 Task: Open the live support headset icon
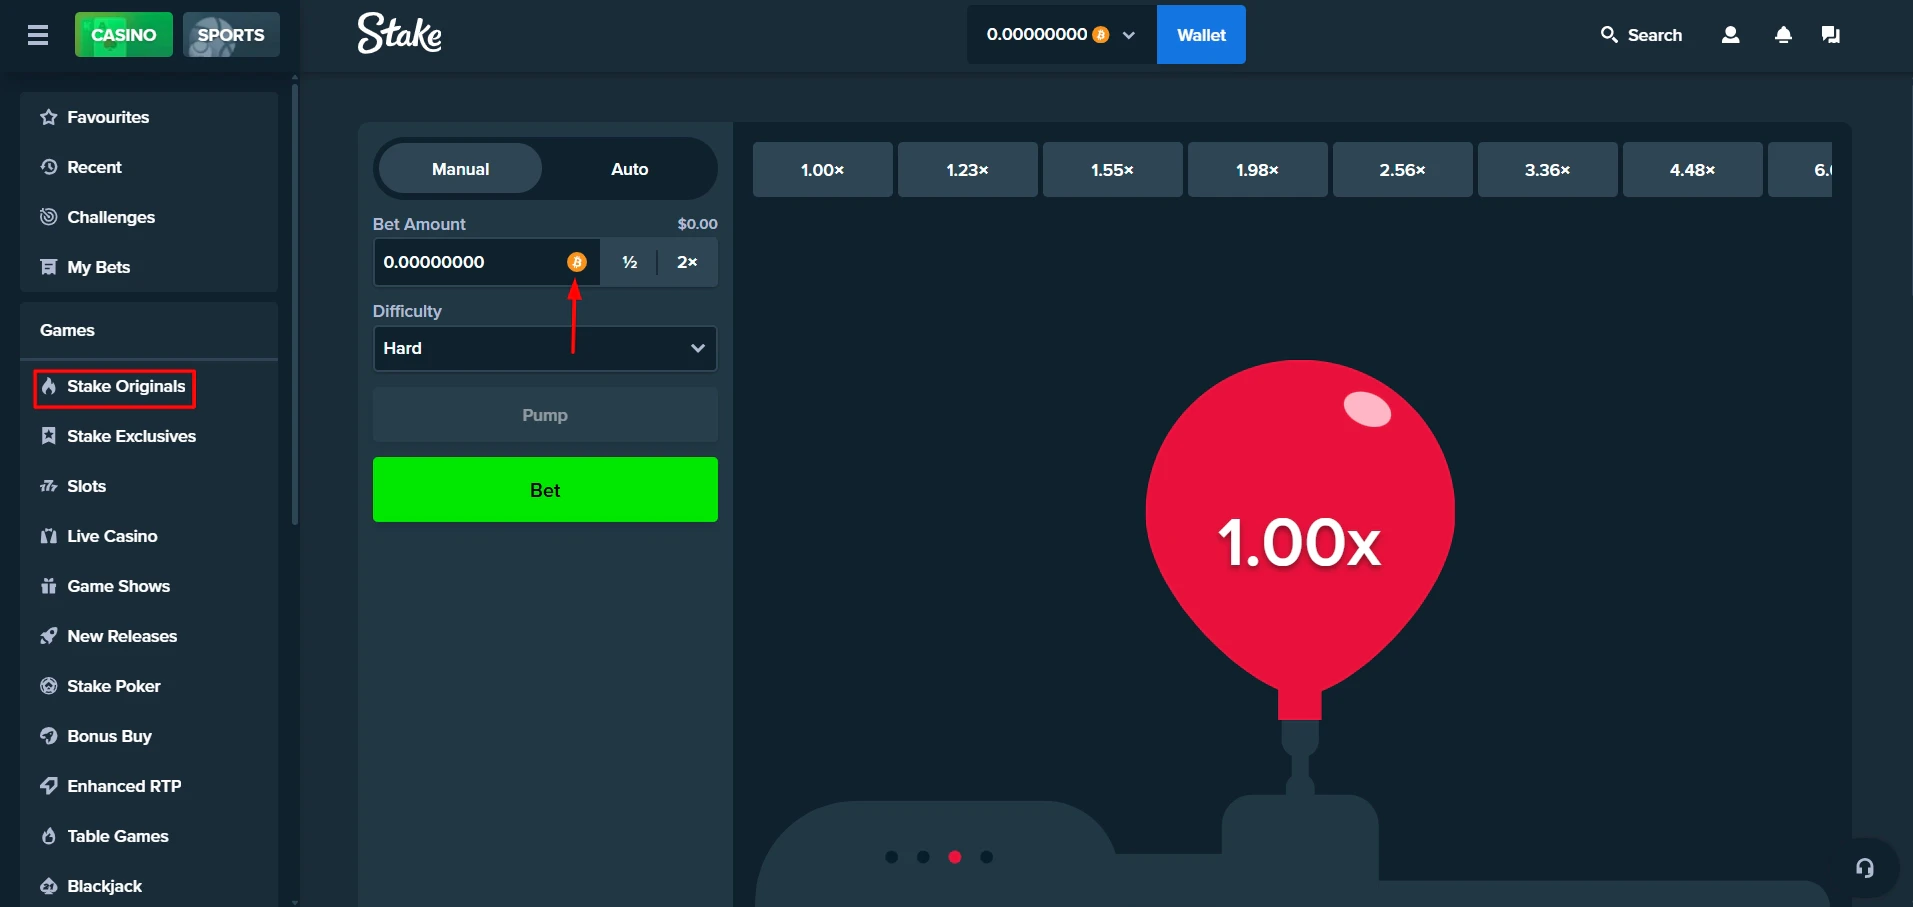[1865, 868]
